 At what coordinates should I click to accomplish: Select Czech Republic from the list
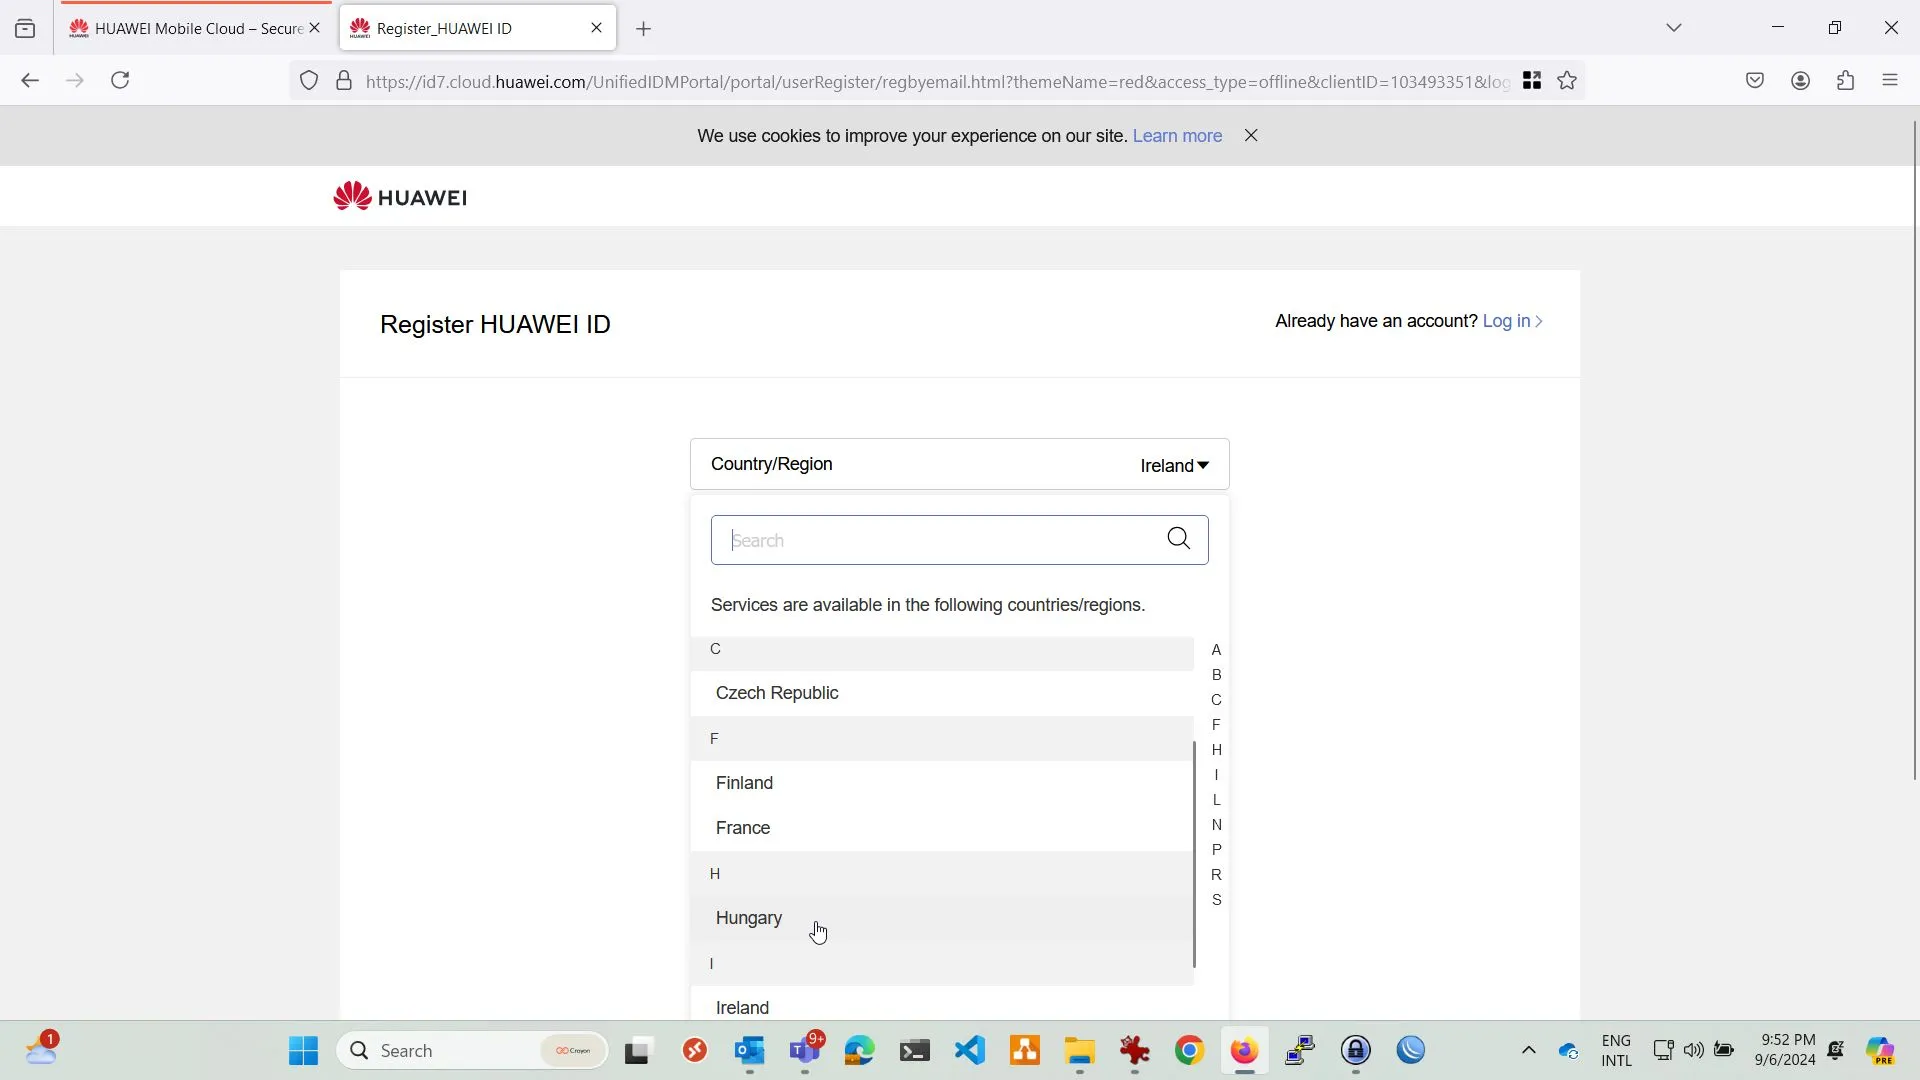pos(942,693)
